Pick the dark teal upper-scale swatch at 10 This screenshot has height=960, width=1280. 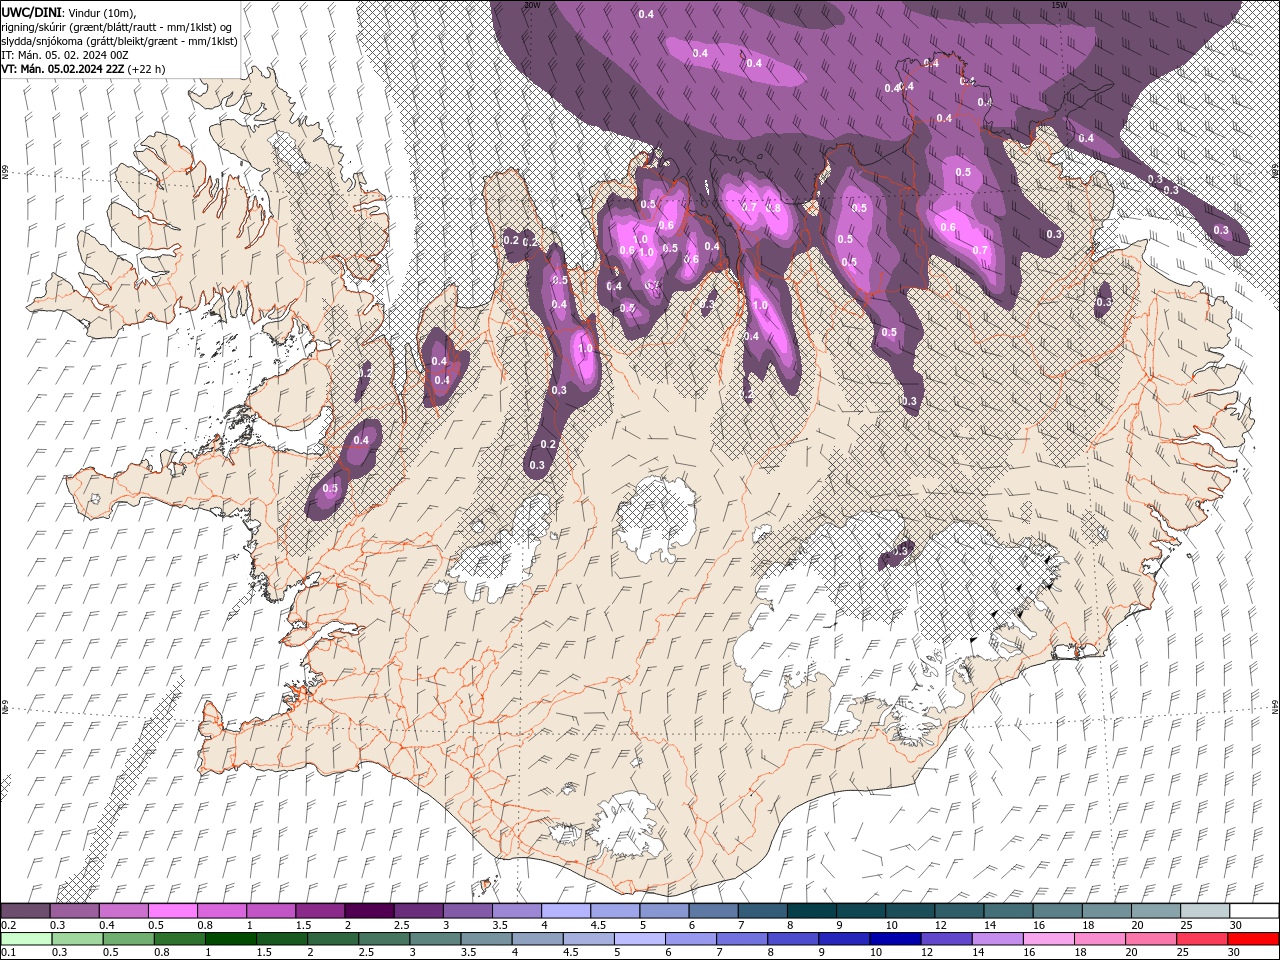pyautogui.click(x=910, y=911)
